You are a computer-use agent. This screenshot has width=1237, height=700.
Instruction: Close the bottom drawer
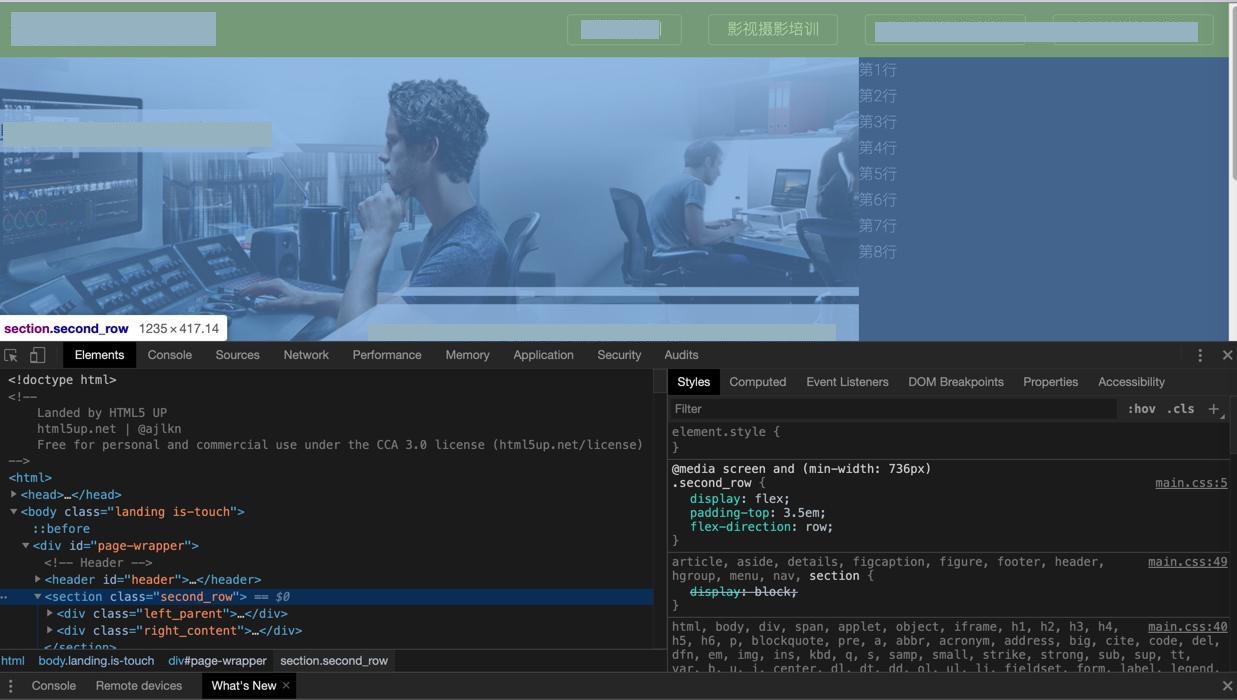pyautogui.click(x=1227, y=686)
